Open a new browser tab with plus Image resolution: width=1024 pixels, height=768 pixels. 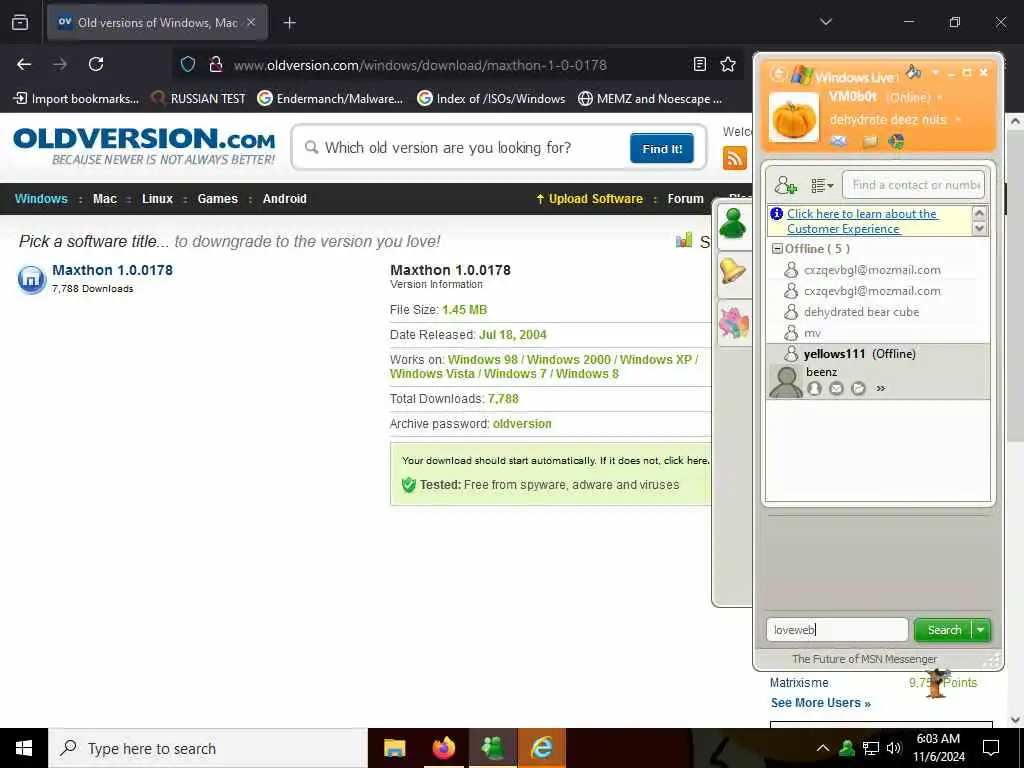pyautogui.click(x=289, y=23)
